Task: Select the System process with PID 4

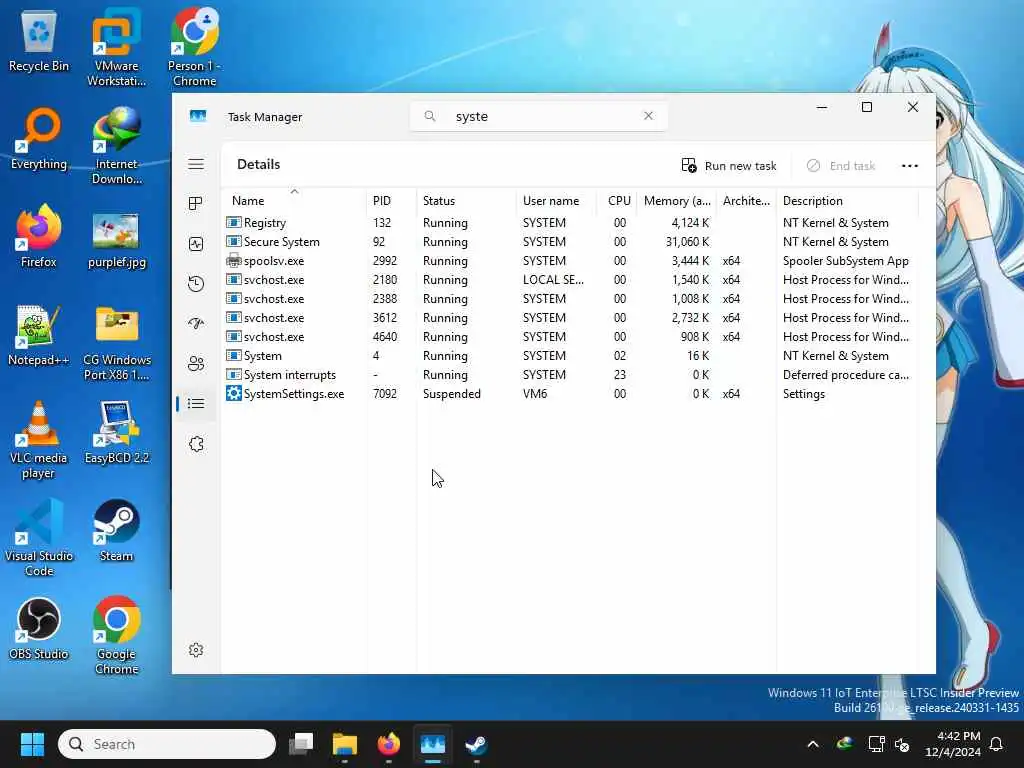Action: point(571,356)
